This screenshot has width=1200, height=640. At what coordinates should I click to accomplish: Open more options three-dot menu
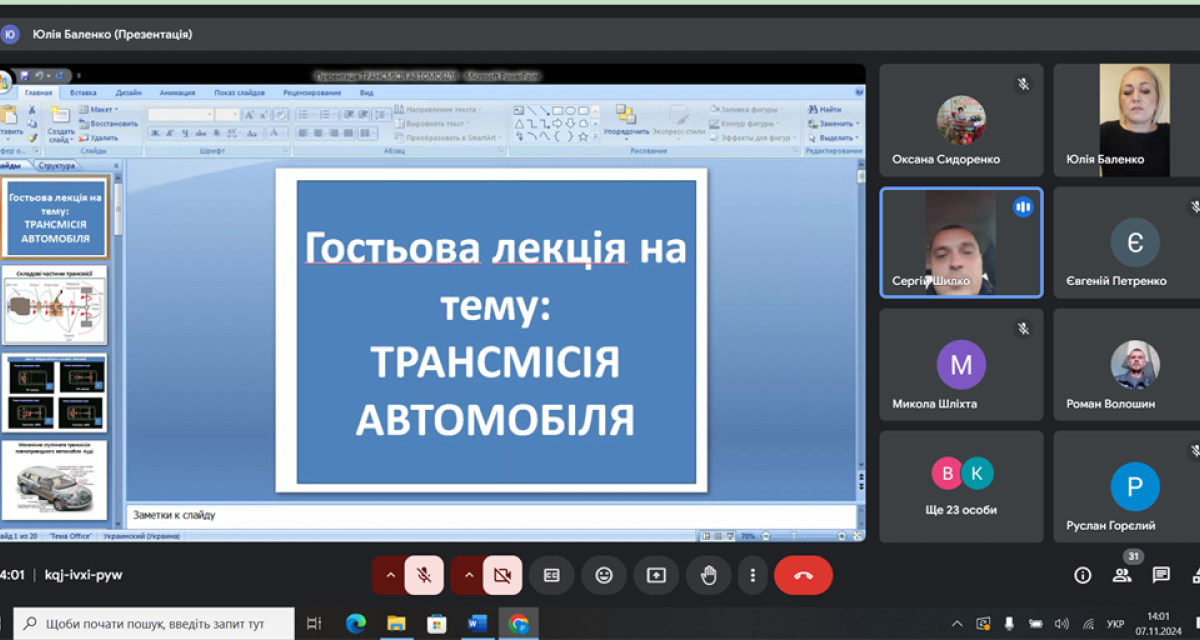pyautogui.click(x=752, y=575)
